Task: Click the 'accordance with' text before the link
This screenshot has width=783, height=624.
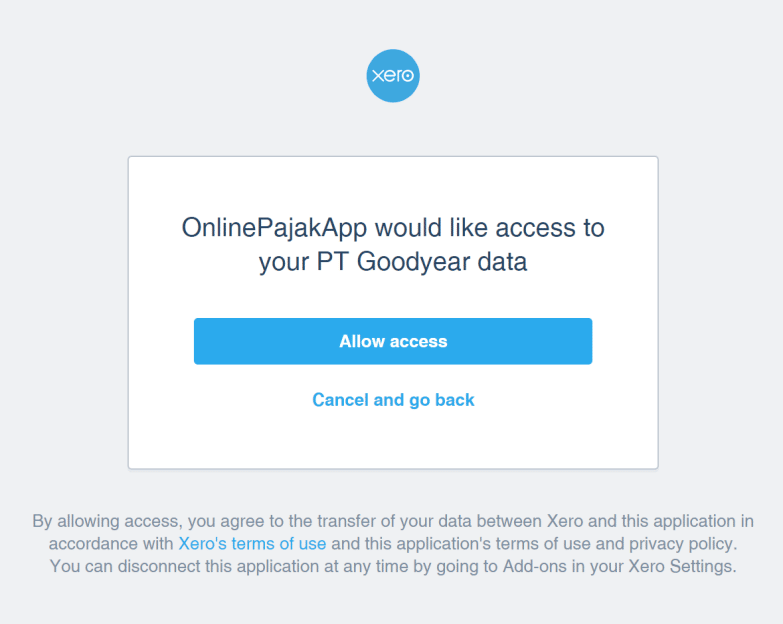Action: (111, 544)
